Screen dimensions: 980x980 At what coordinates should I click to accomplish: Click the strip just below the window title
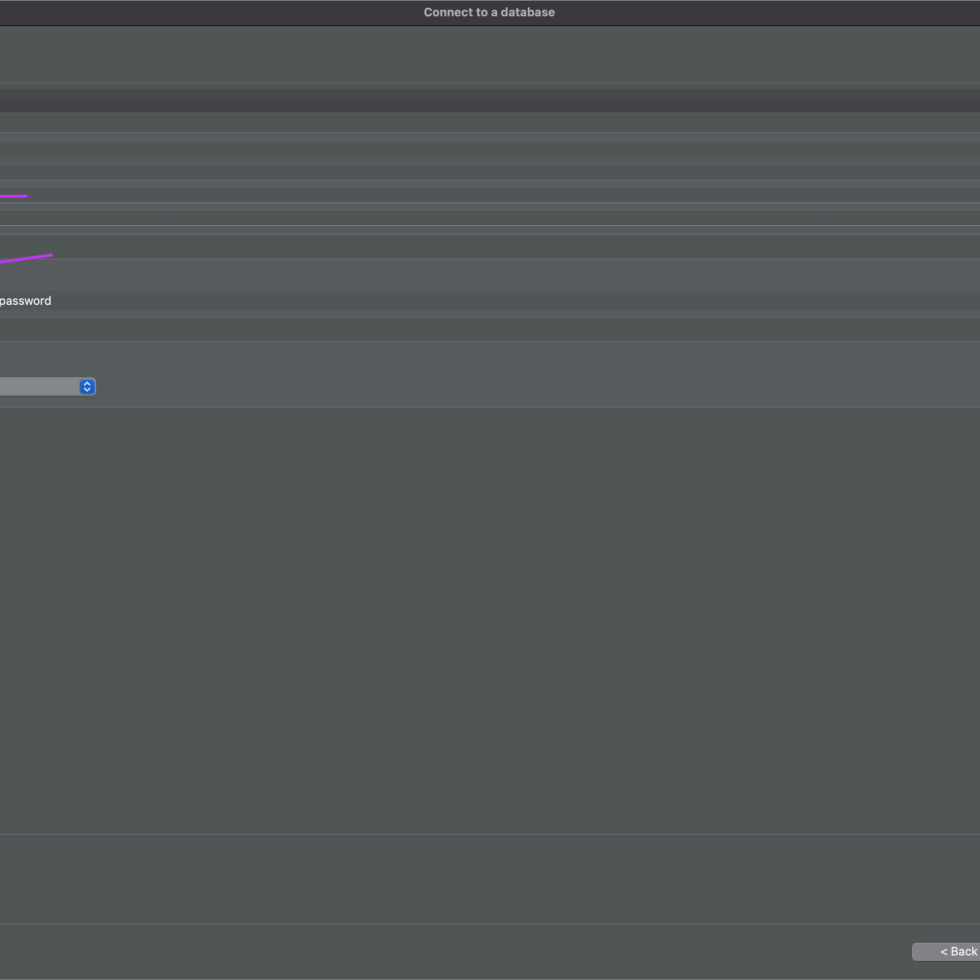click(489, 54)
